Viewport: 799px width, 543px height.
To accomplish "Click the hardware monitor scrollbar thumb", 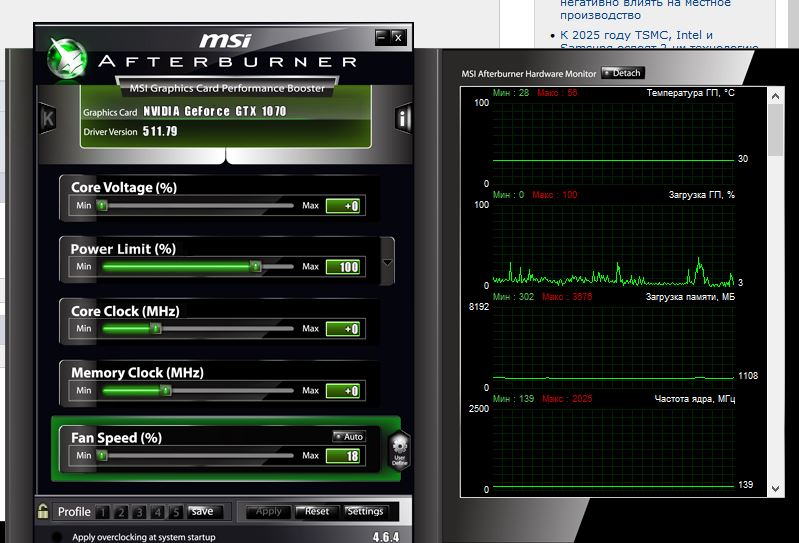I will [x=776, y=130].
